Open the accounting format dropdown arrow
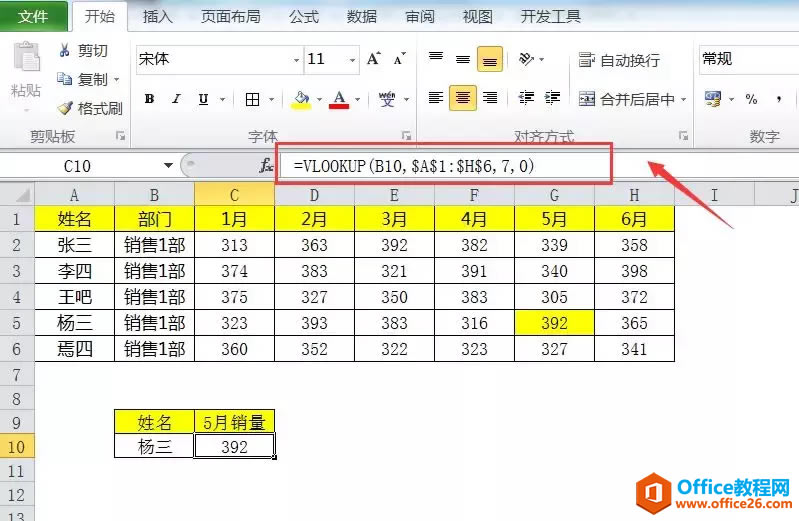This screenshot has height=521, width=799. coord(731,99)
